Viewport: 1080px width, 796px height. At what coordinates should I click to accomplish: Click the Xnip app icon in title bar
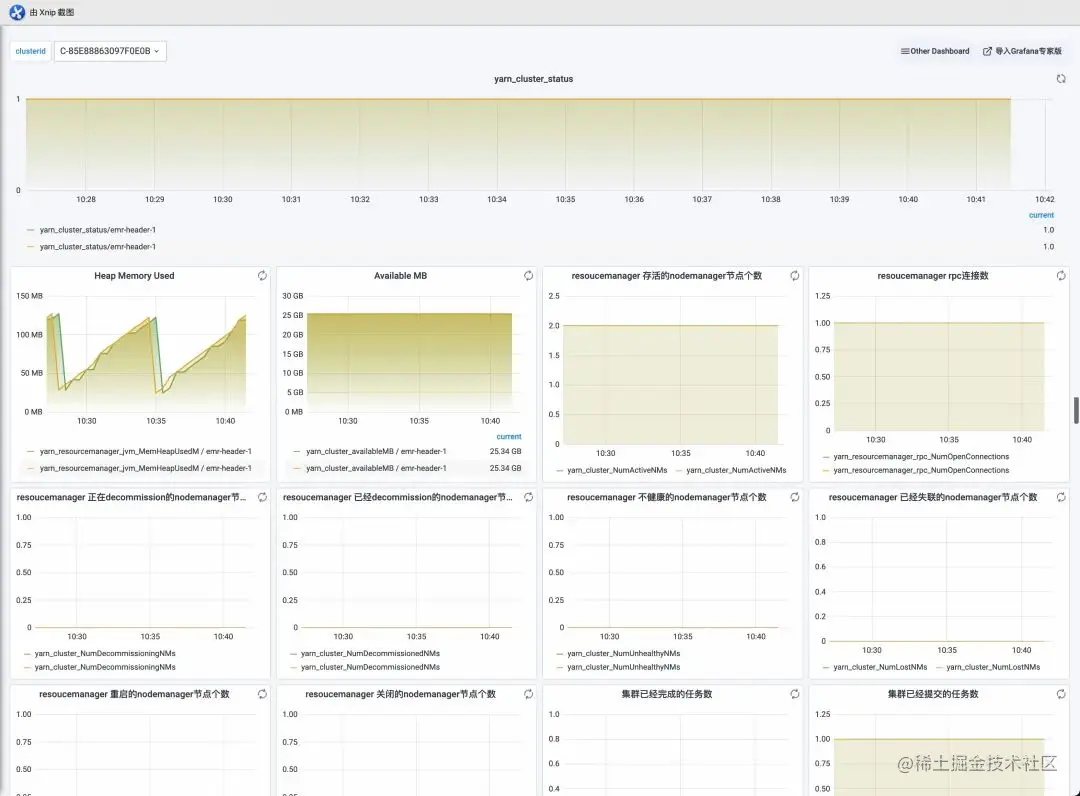(x=17, y=12)
